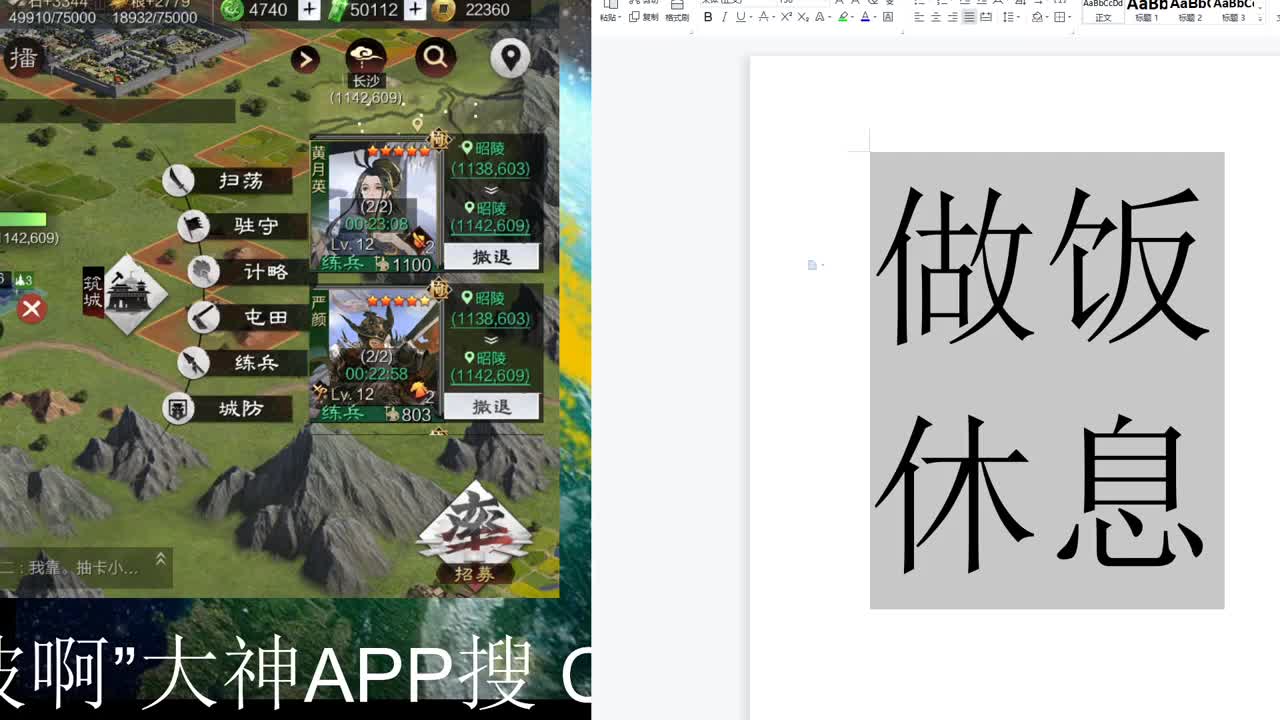Toggle Underline in the Word ribbon

click(743, 17)
